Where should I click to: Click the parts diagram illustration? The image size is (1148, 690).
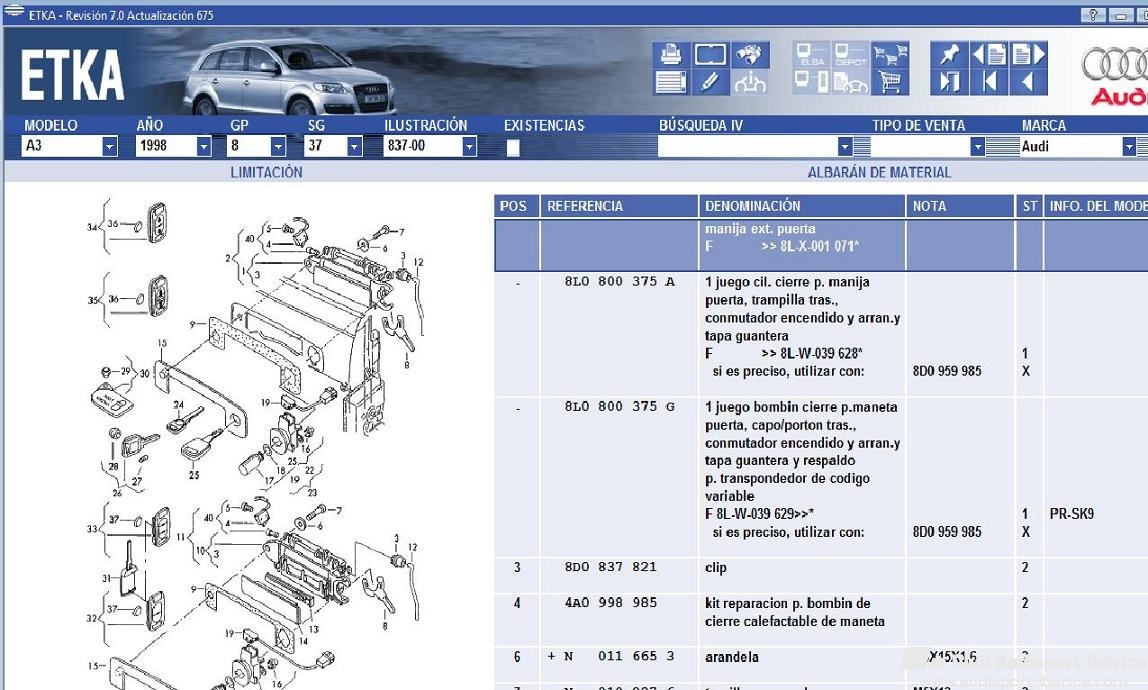[256, 443]
